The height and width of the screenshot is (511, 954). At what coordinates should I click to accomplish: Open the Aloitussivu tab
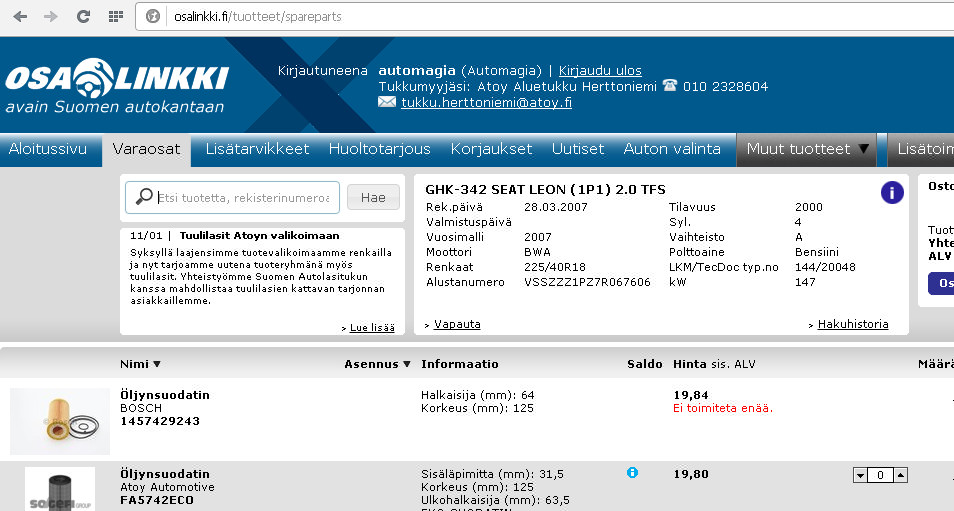click(x=48, y=149)
